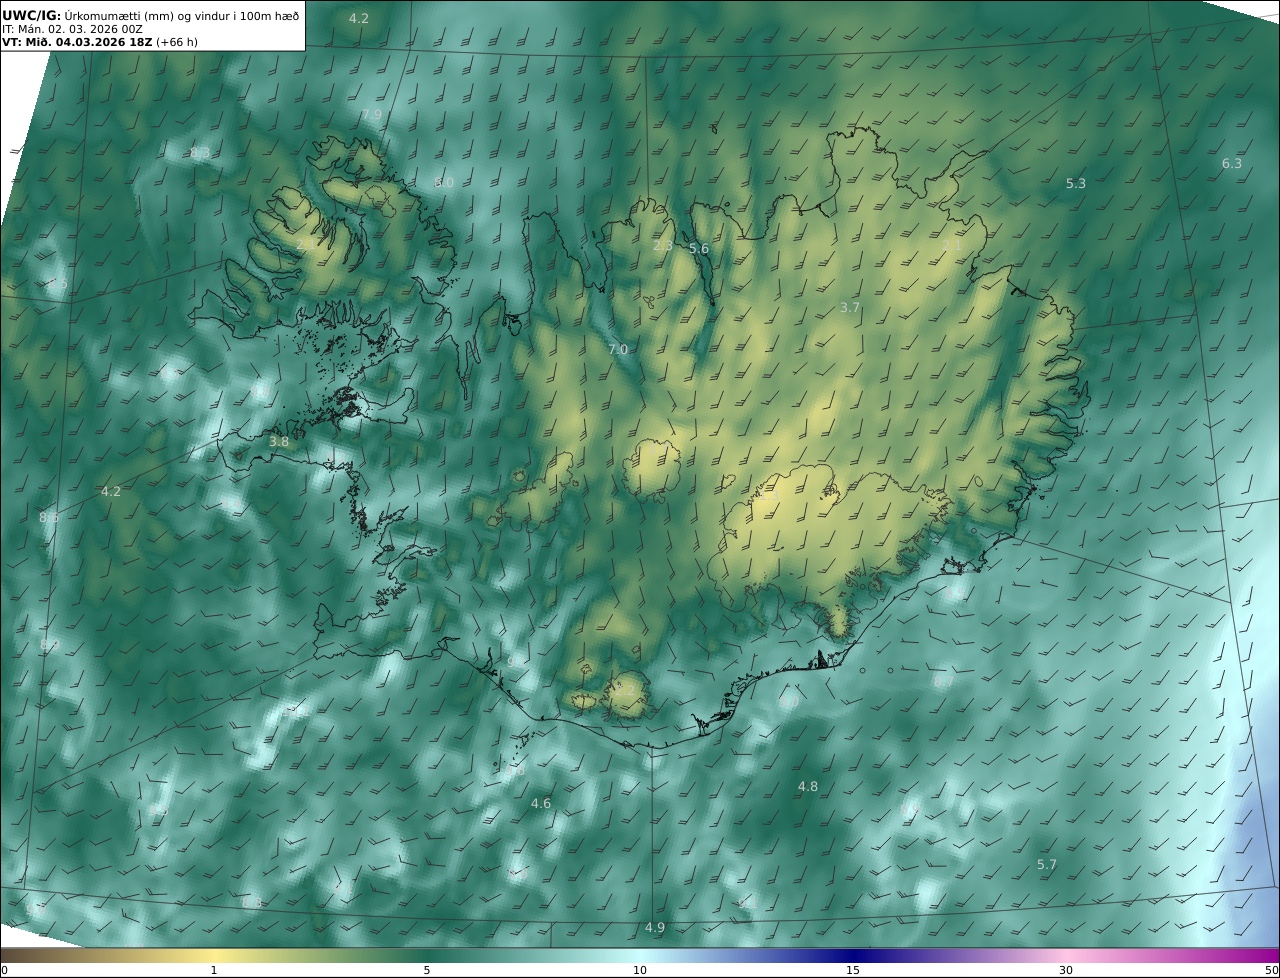
Task: Click the 4.2 value above the Westfjords
Action: pos(359,19)
